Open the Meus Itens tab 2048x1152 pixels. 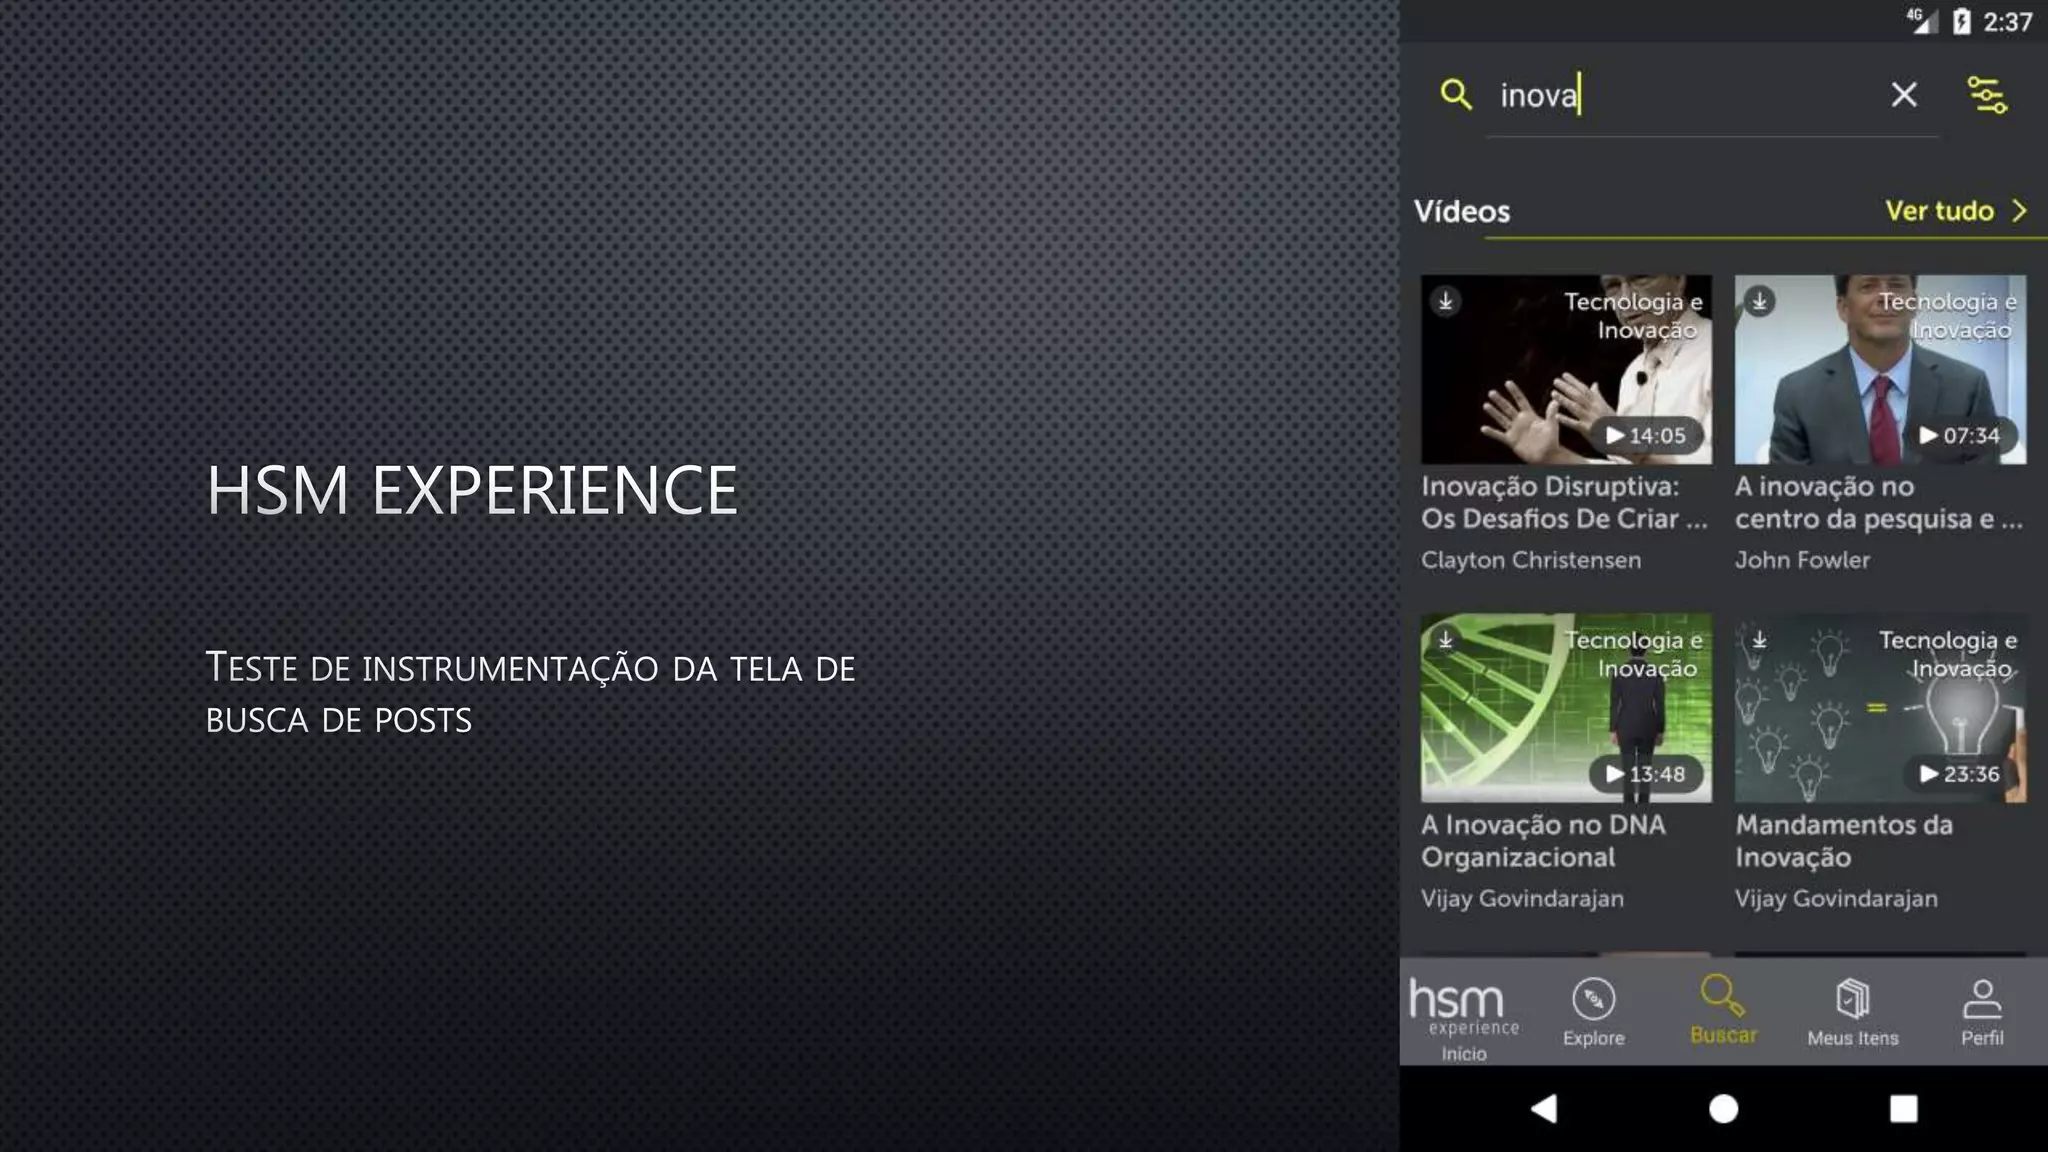(x=1852, y=1013)
